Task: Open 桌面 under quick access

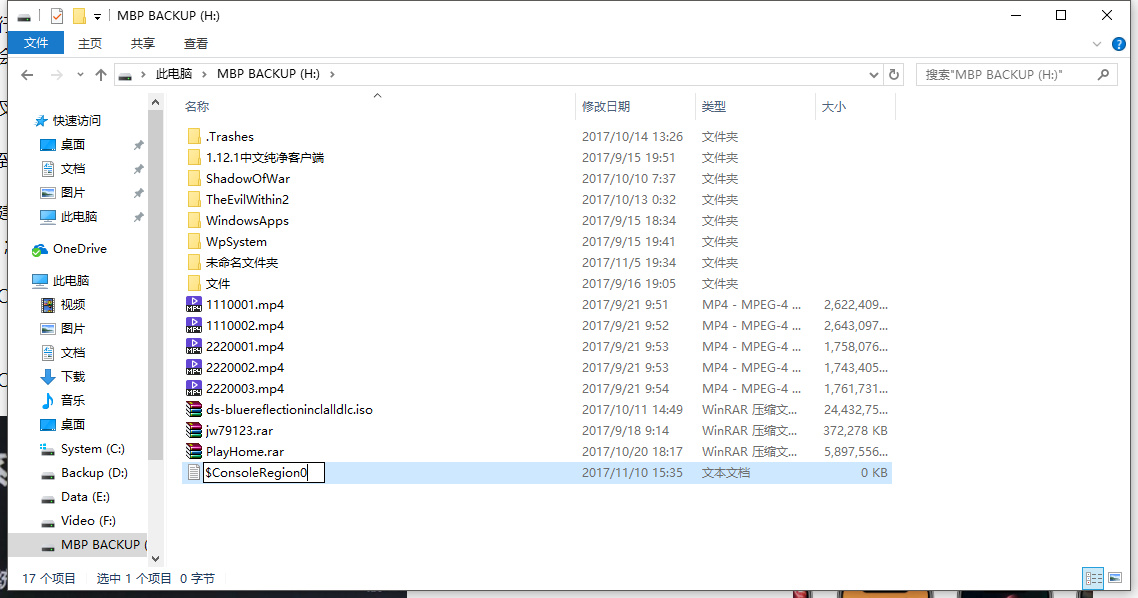Action: pos(73,144)
